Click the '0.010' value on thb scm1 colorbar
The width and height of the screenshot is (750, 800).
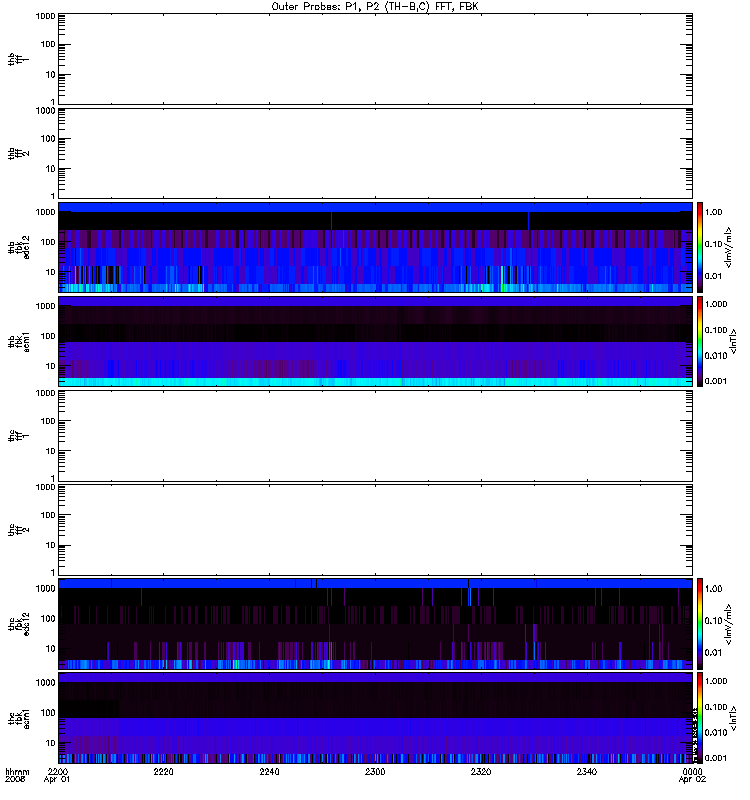[x=716, y=356]
